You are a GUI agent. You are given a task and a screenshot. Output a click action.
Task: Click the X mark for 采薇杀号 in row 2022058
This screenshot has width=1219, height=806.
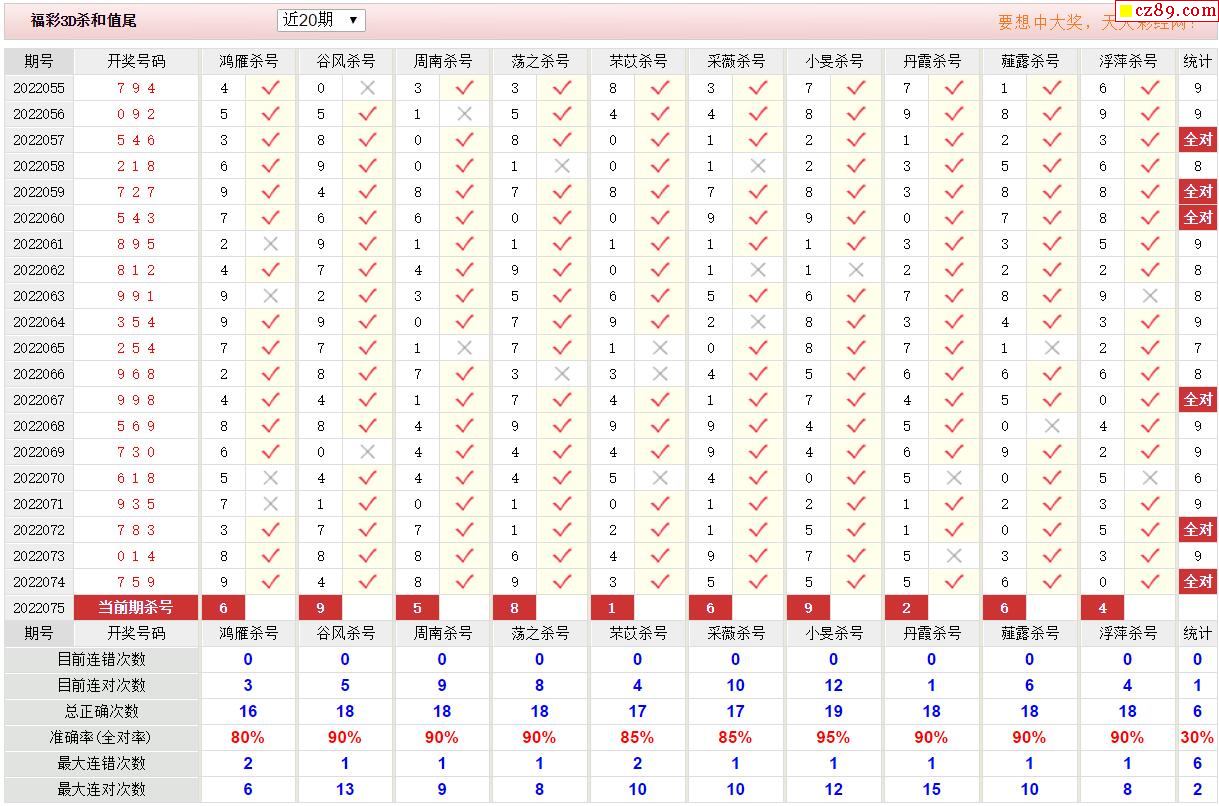click(x=758, y=166)
